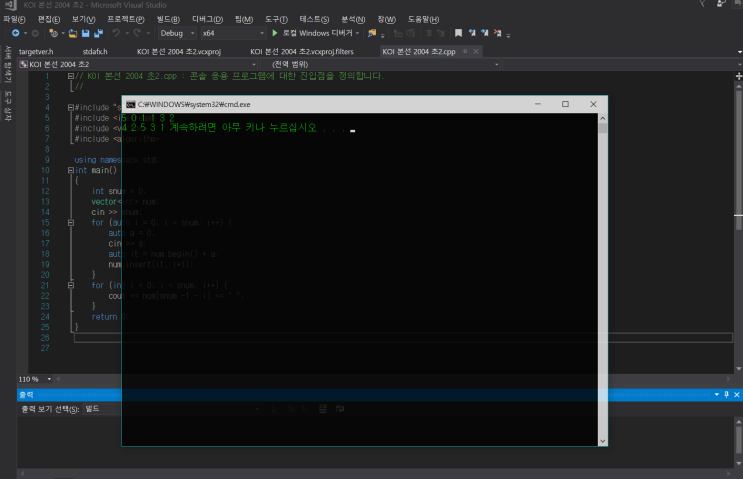Start the local Windows debugger play icon
Screen dimensions: 743x479
[275, 33]
